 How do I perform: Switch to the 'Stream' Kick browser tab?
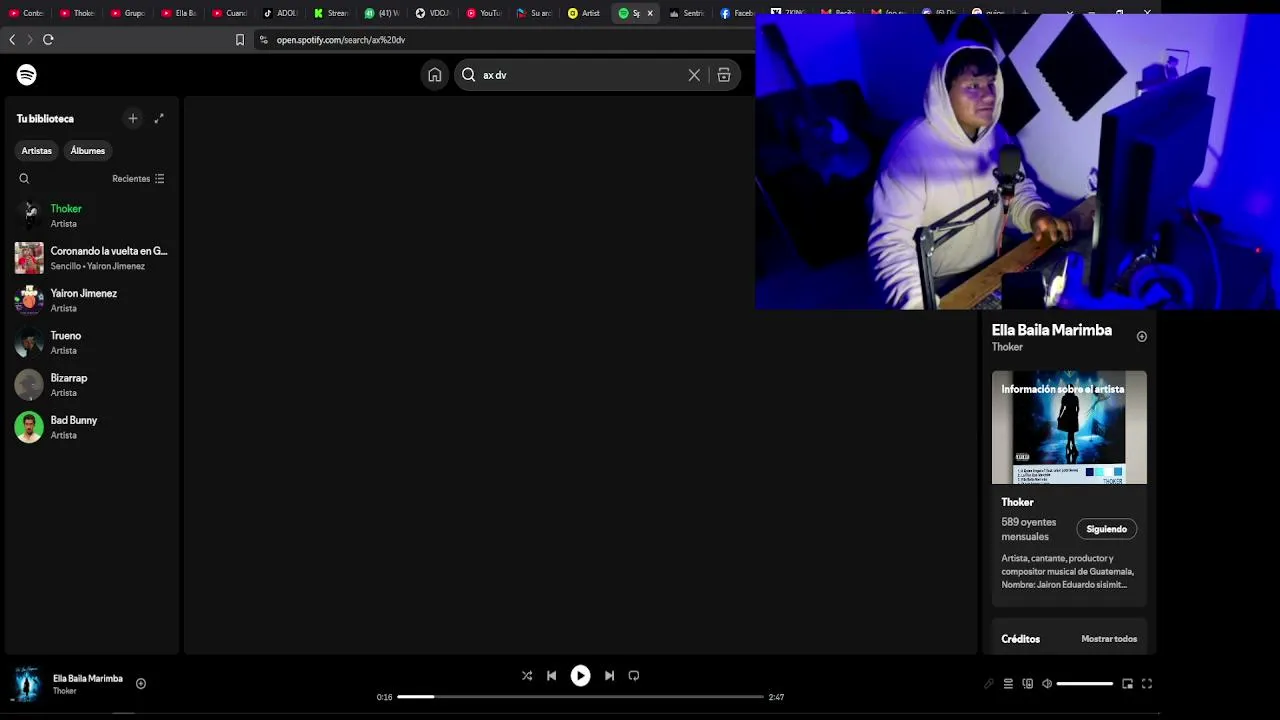332,13
